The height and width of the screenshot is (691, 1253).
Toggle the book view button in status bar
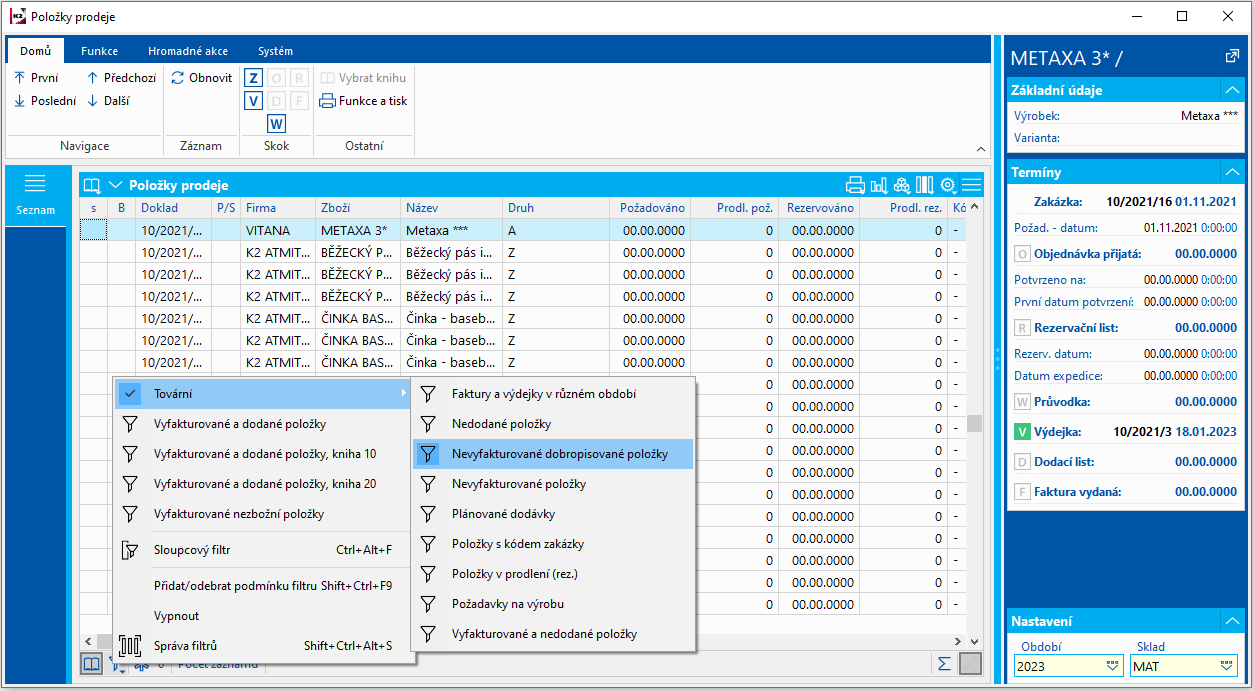click(x=92, y=664)
